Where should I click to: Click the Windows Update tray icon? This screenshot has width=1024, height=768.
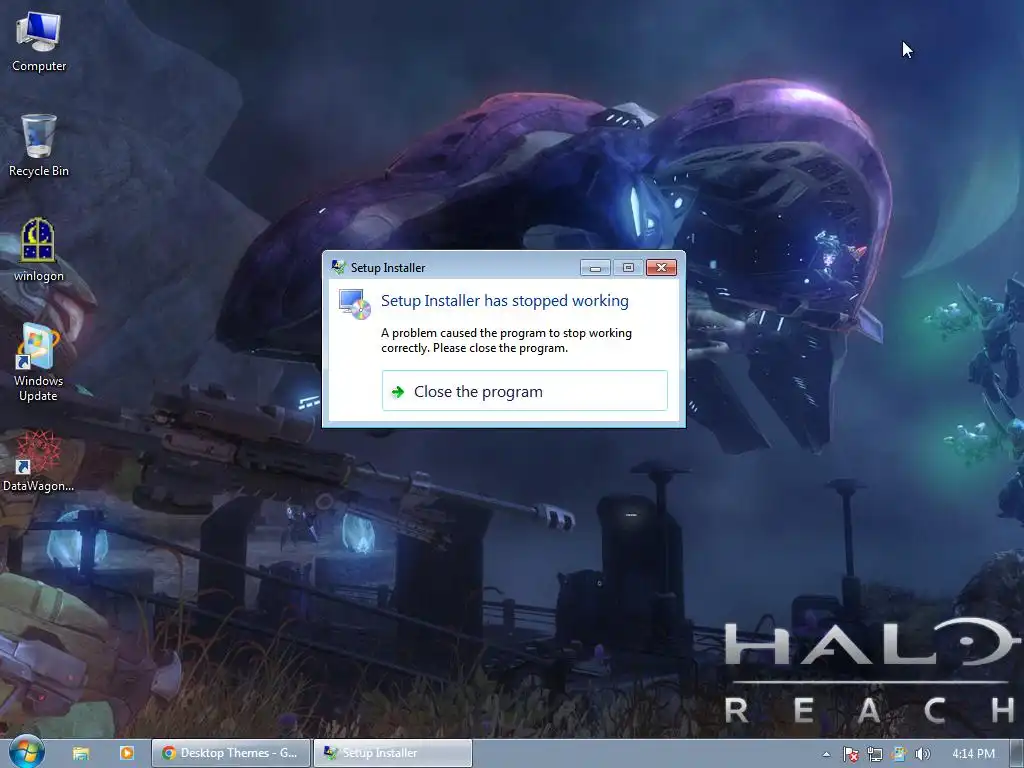tap(899, 754)
